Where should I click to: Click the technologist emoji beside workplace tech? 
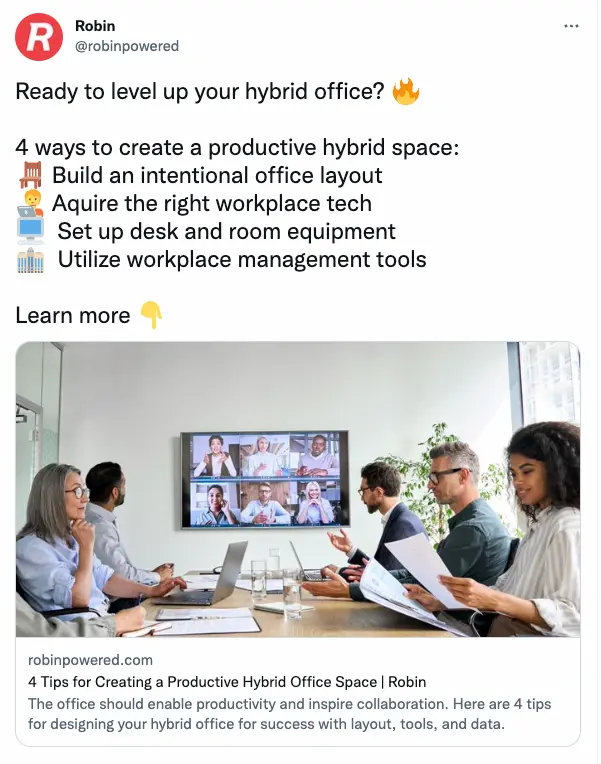[x=30, y=204]
